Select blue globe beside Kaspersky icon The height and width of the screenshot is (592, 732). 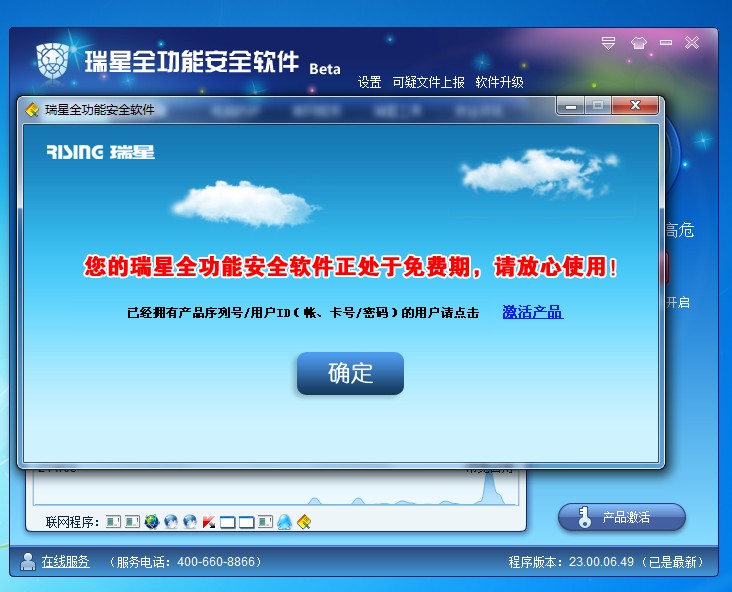pyautogui.click(x=190, y=522)
